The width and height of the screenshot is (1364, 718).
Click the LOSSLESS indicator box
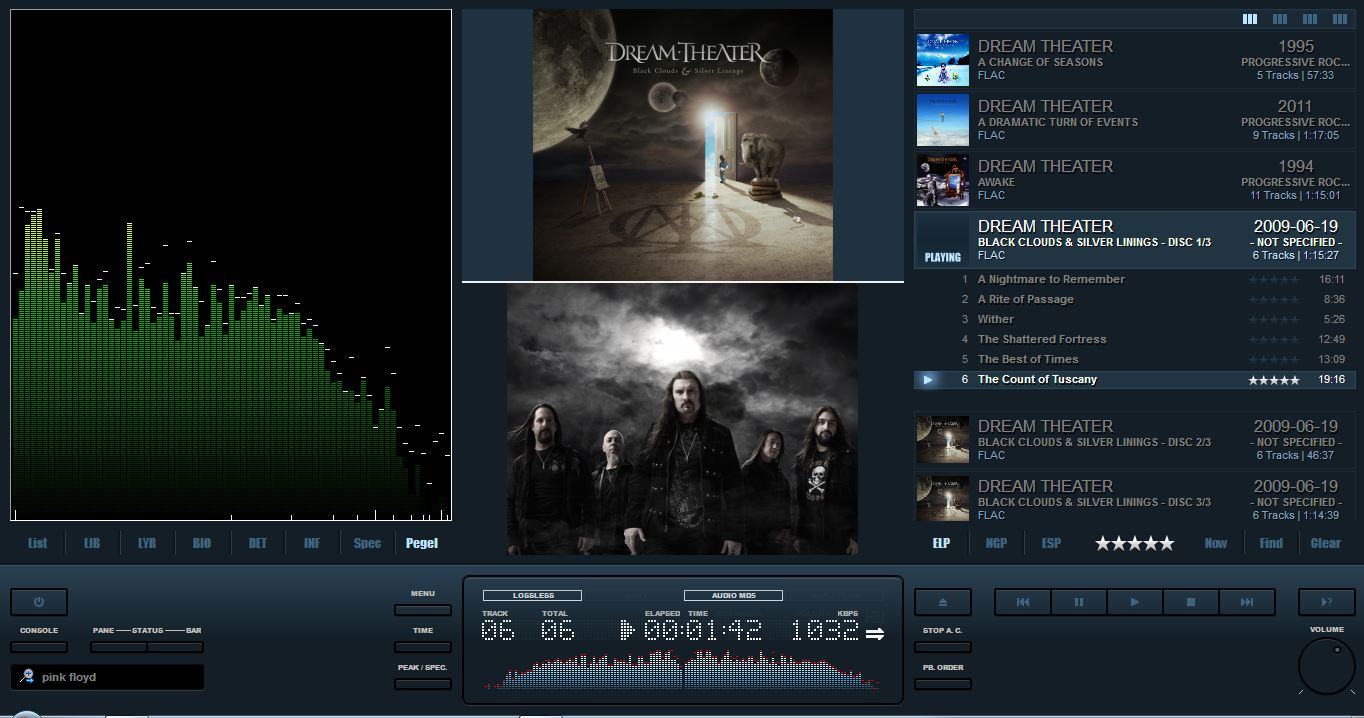[x=532, y=595]
